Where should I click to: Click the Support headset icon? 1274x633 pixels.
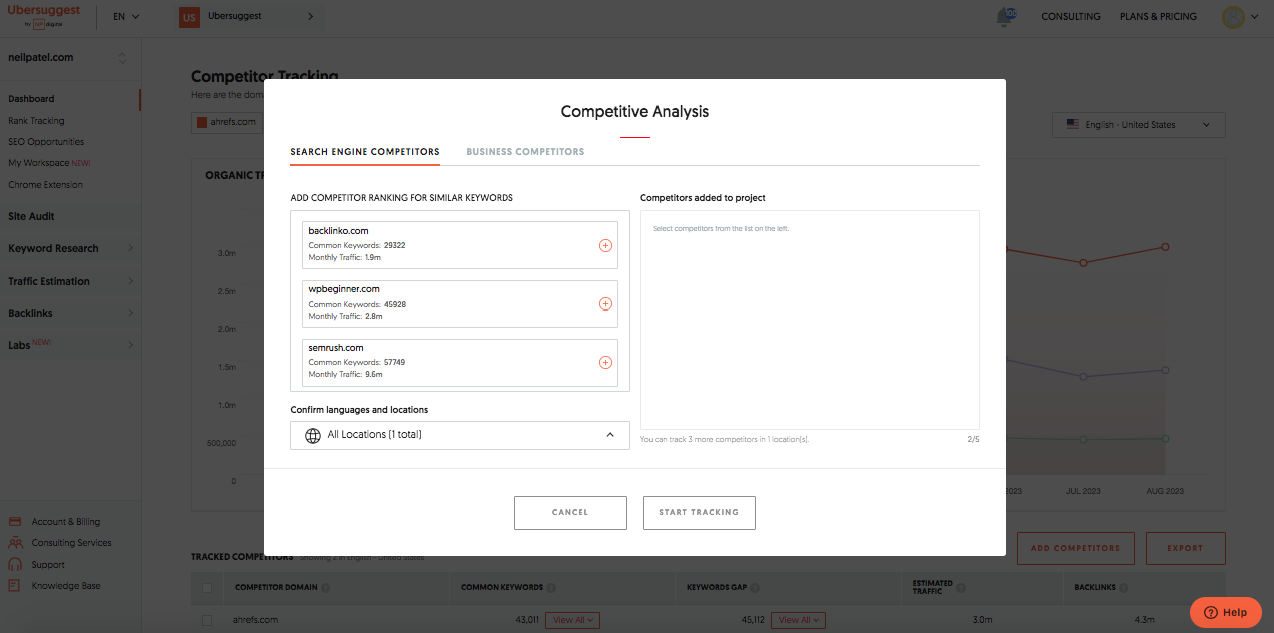coord(15,565)
